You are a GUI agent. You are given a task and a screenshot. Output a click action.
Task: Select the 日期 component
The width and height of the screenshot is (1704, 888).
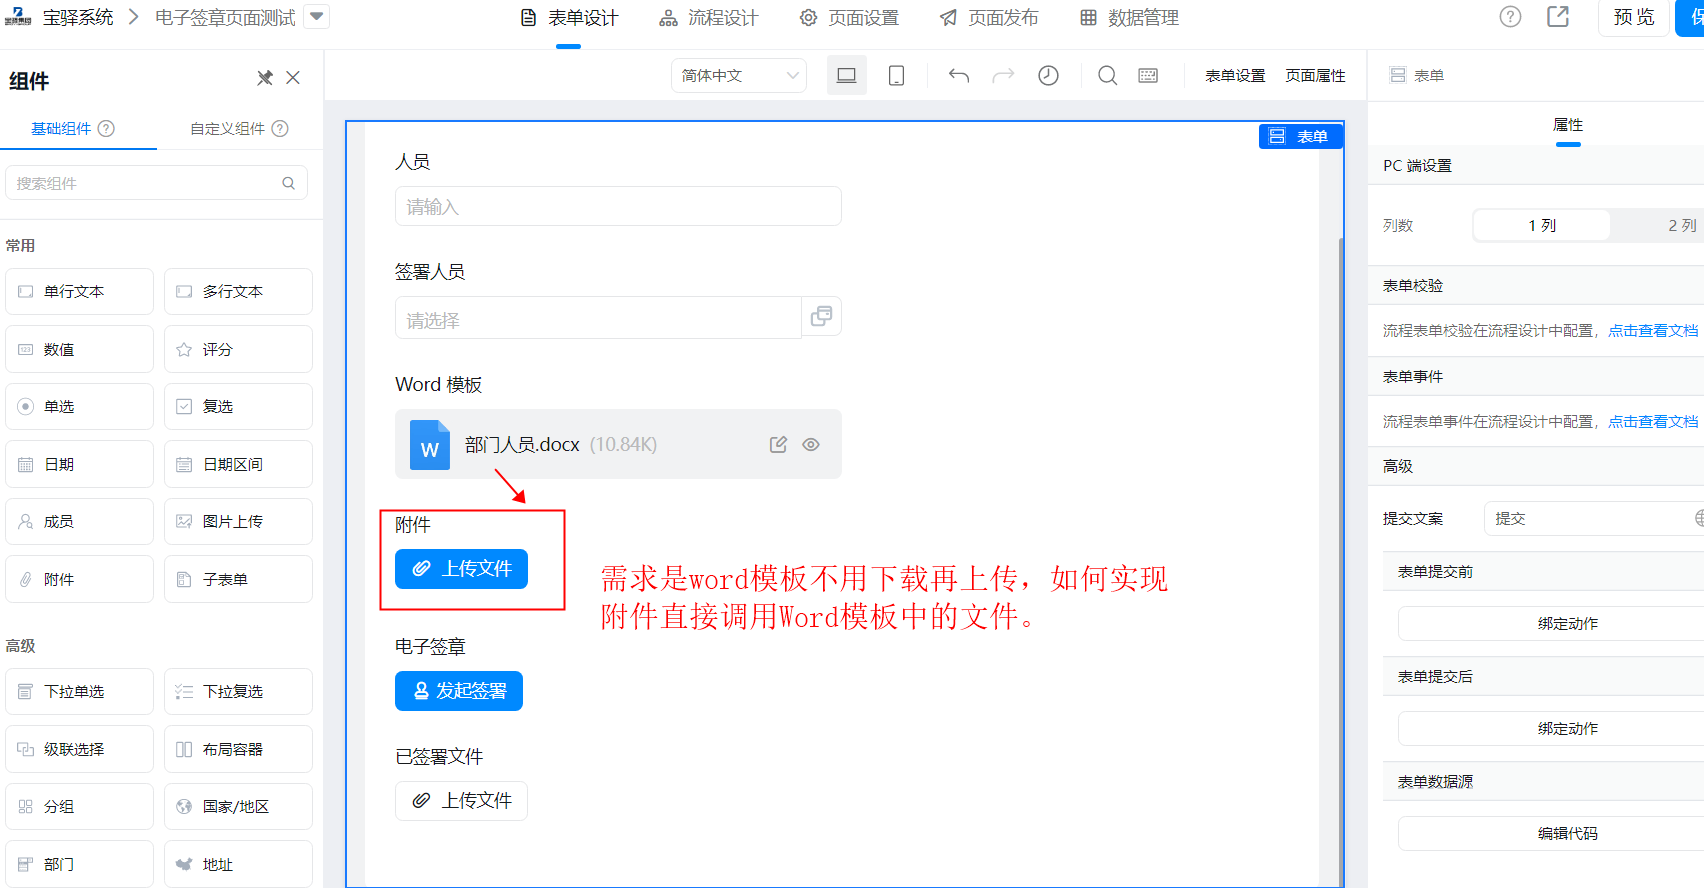point(80,464)
